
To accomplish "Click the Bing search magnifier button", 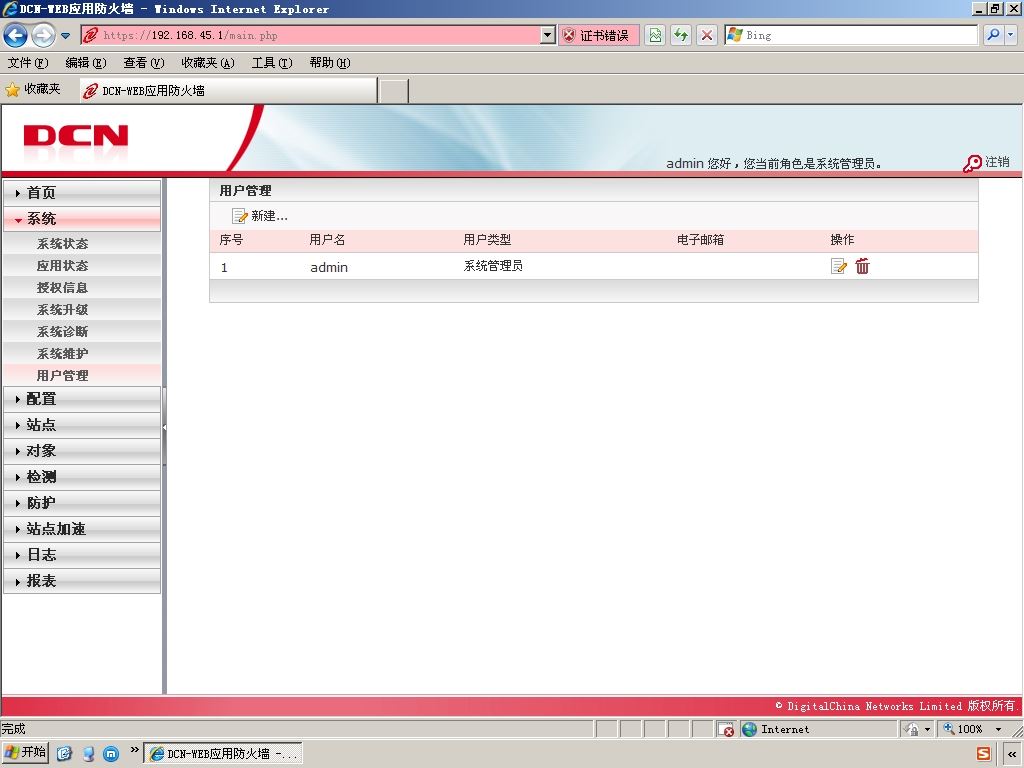I will pyautogui.click(x=993, y=35).
